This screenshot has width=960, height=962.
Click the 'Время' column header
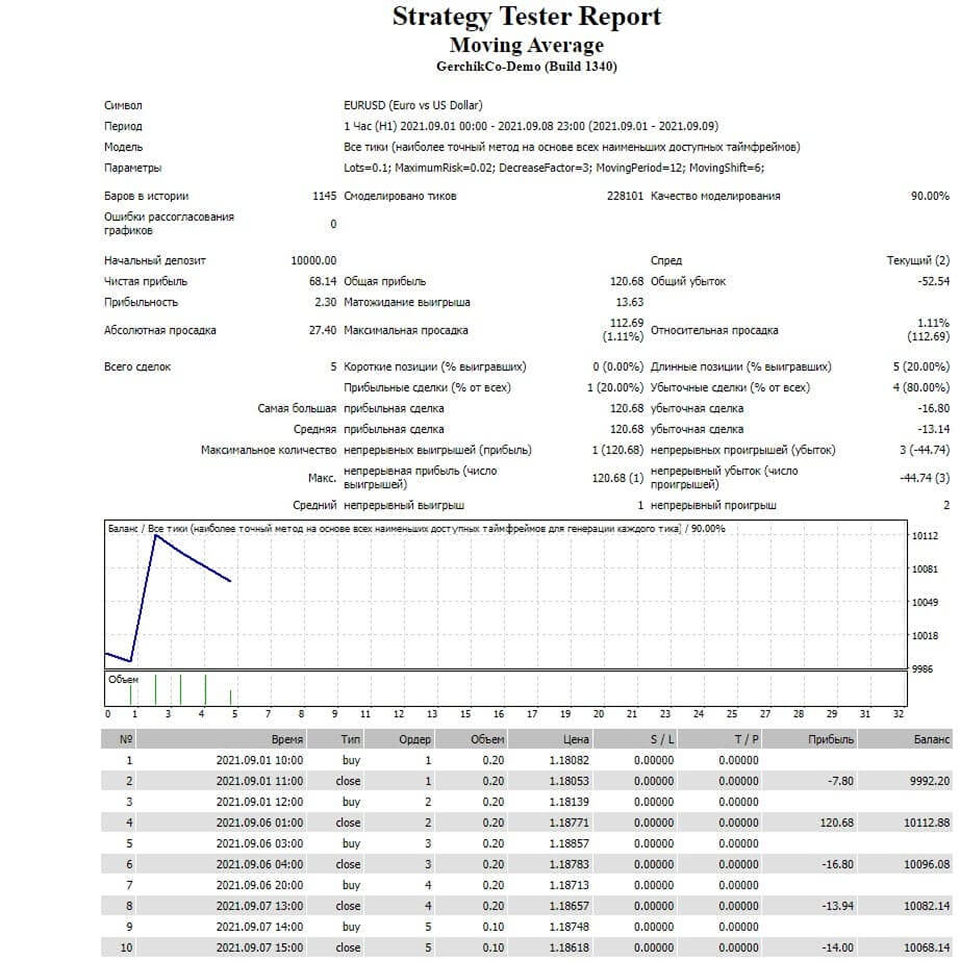click(286, 739)
